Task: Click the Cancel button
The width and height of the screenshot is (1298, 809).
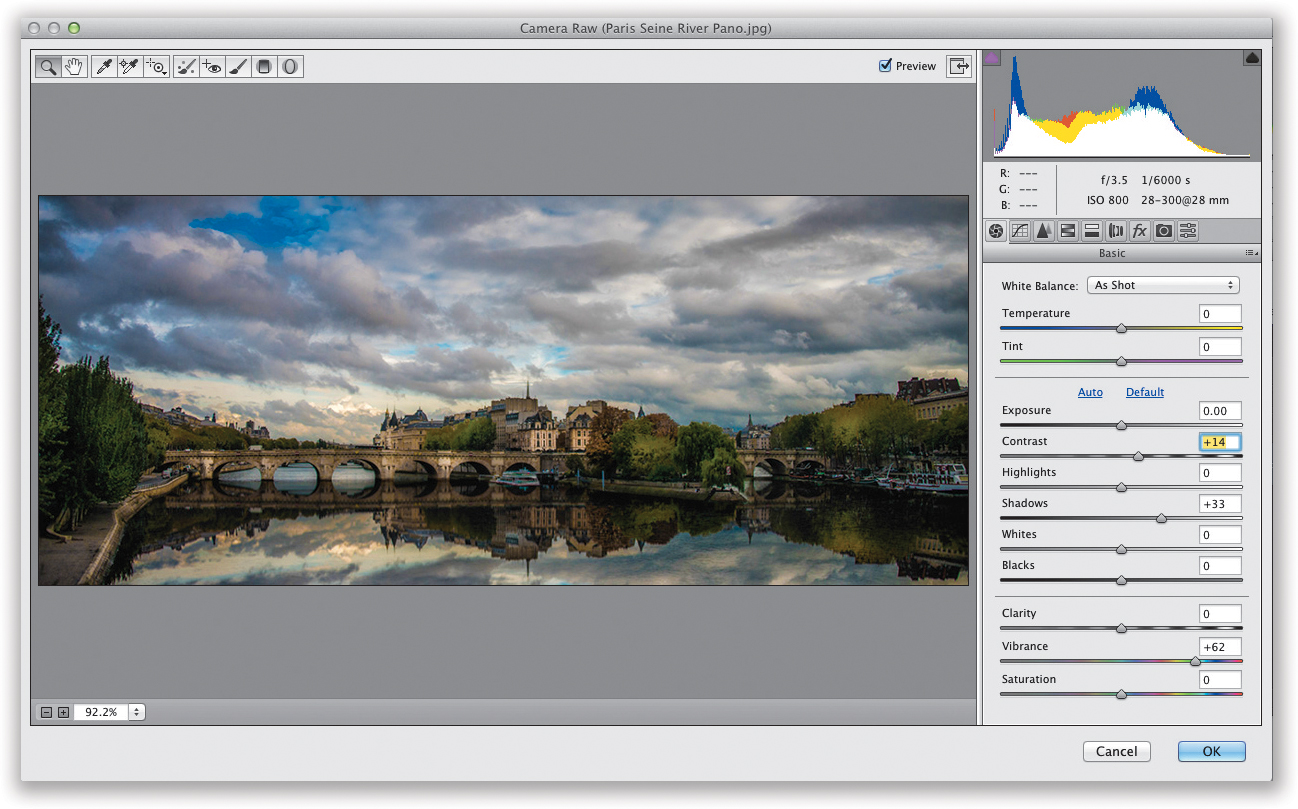Action: coord(1116,752)
